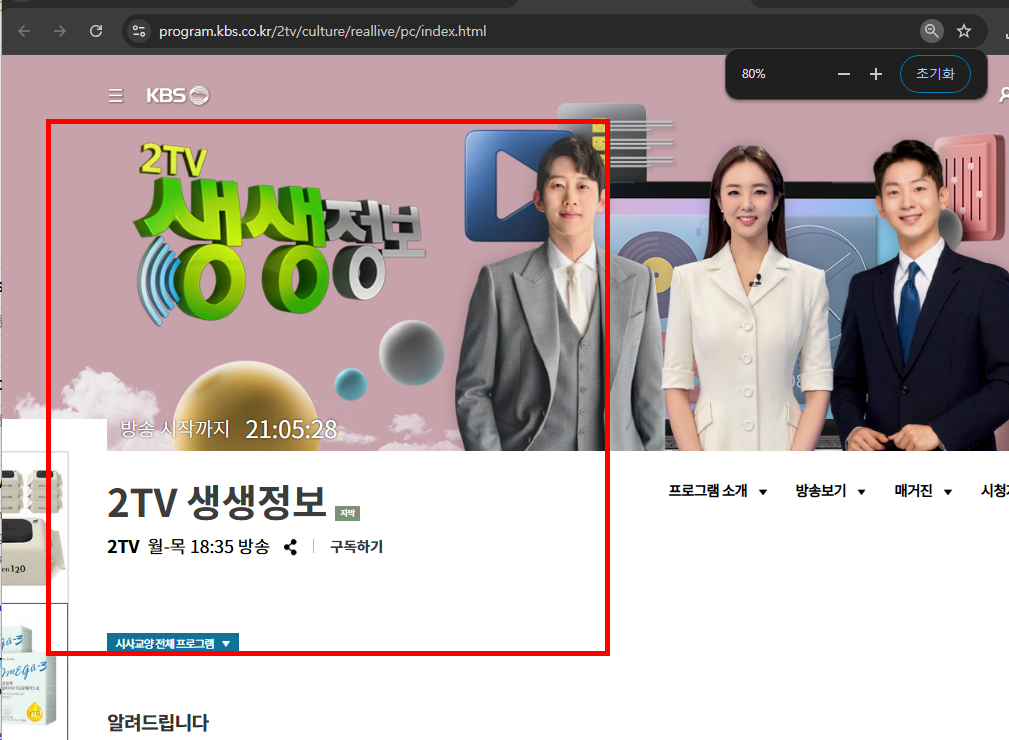Increase page zoom with the plus control
The height and width of the screenshot is (740, 1009).
pos(875,73)
